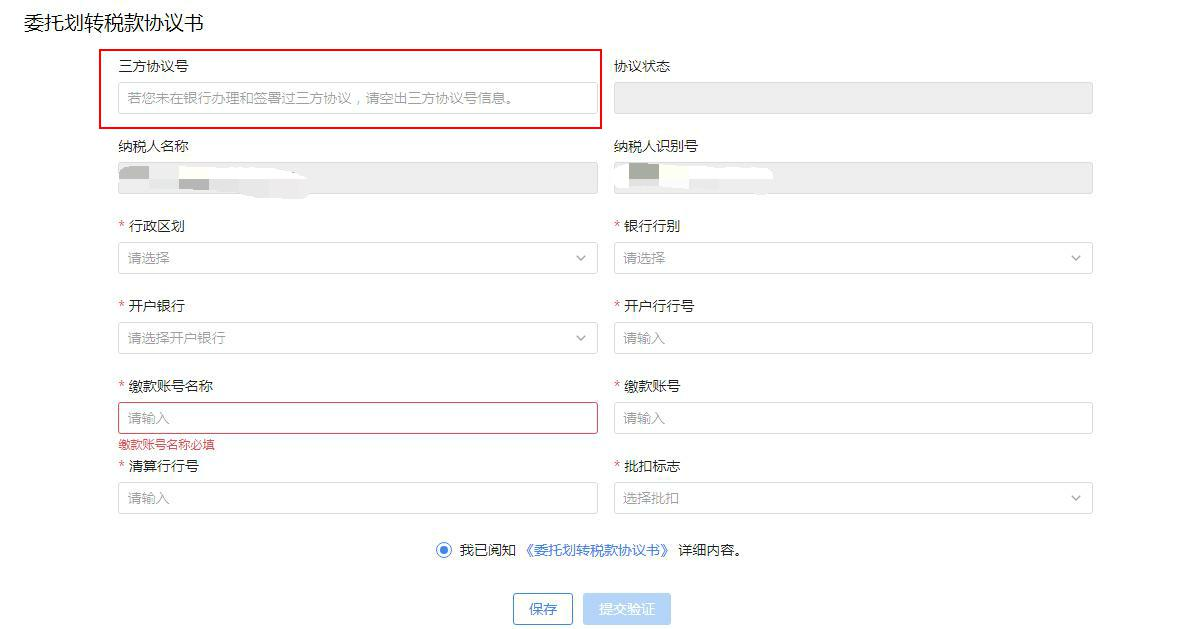Open the 请选择开户银行 dropdown
The height and width of the screenshot is (629, 1183).
pyautogui.click(x=340, y=338)
